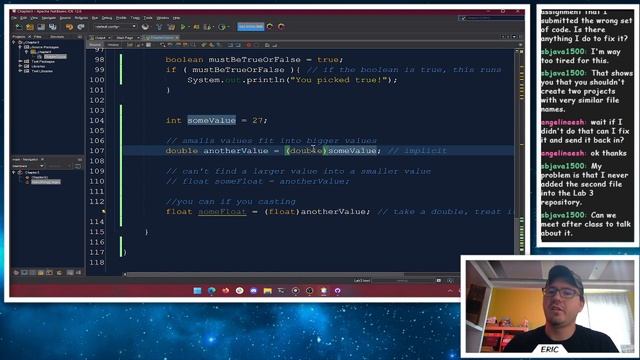
Task: Click the Save All toolbar icon
Action: tap(53, 27)
